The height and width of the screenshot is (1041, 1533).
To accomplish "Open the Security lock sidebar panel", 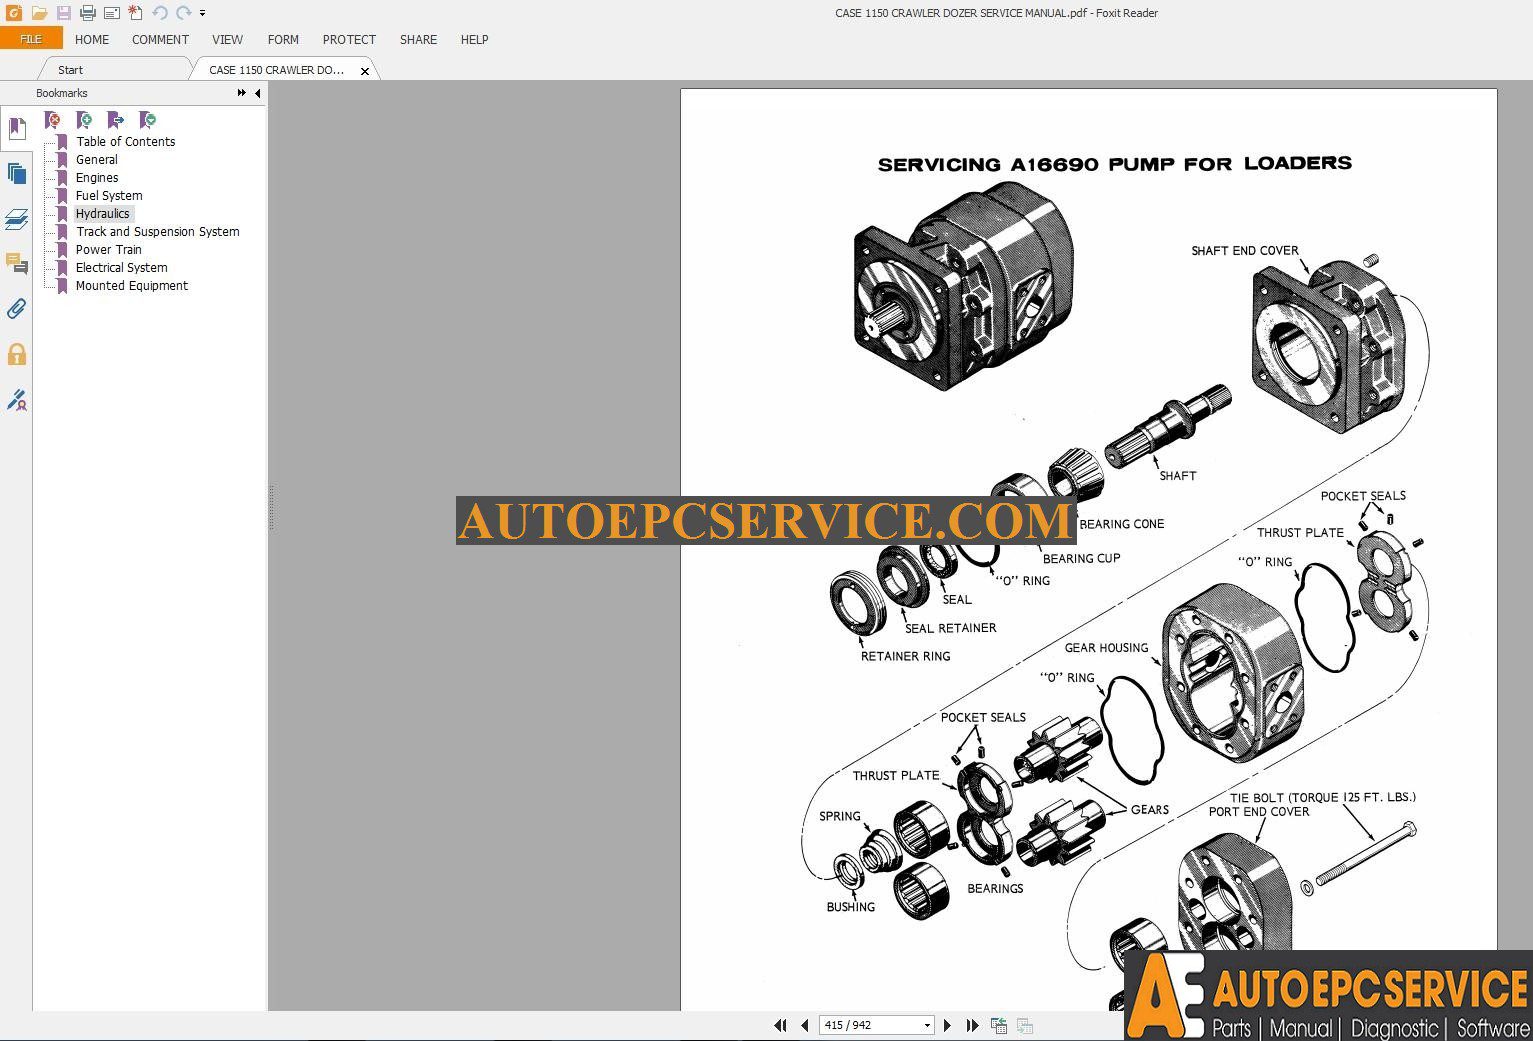I will click(x=17, y=354).
